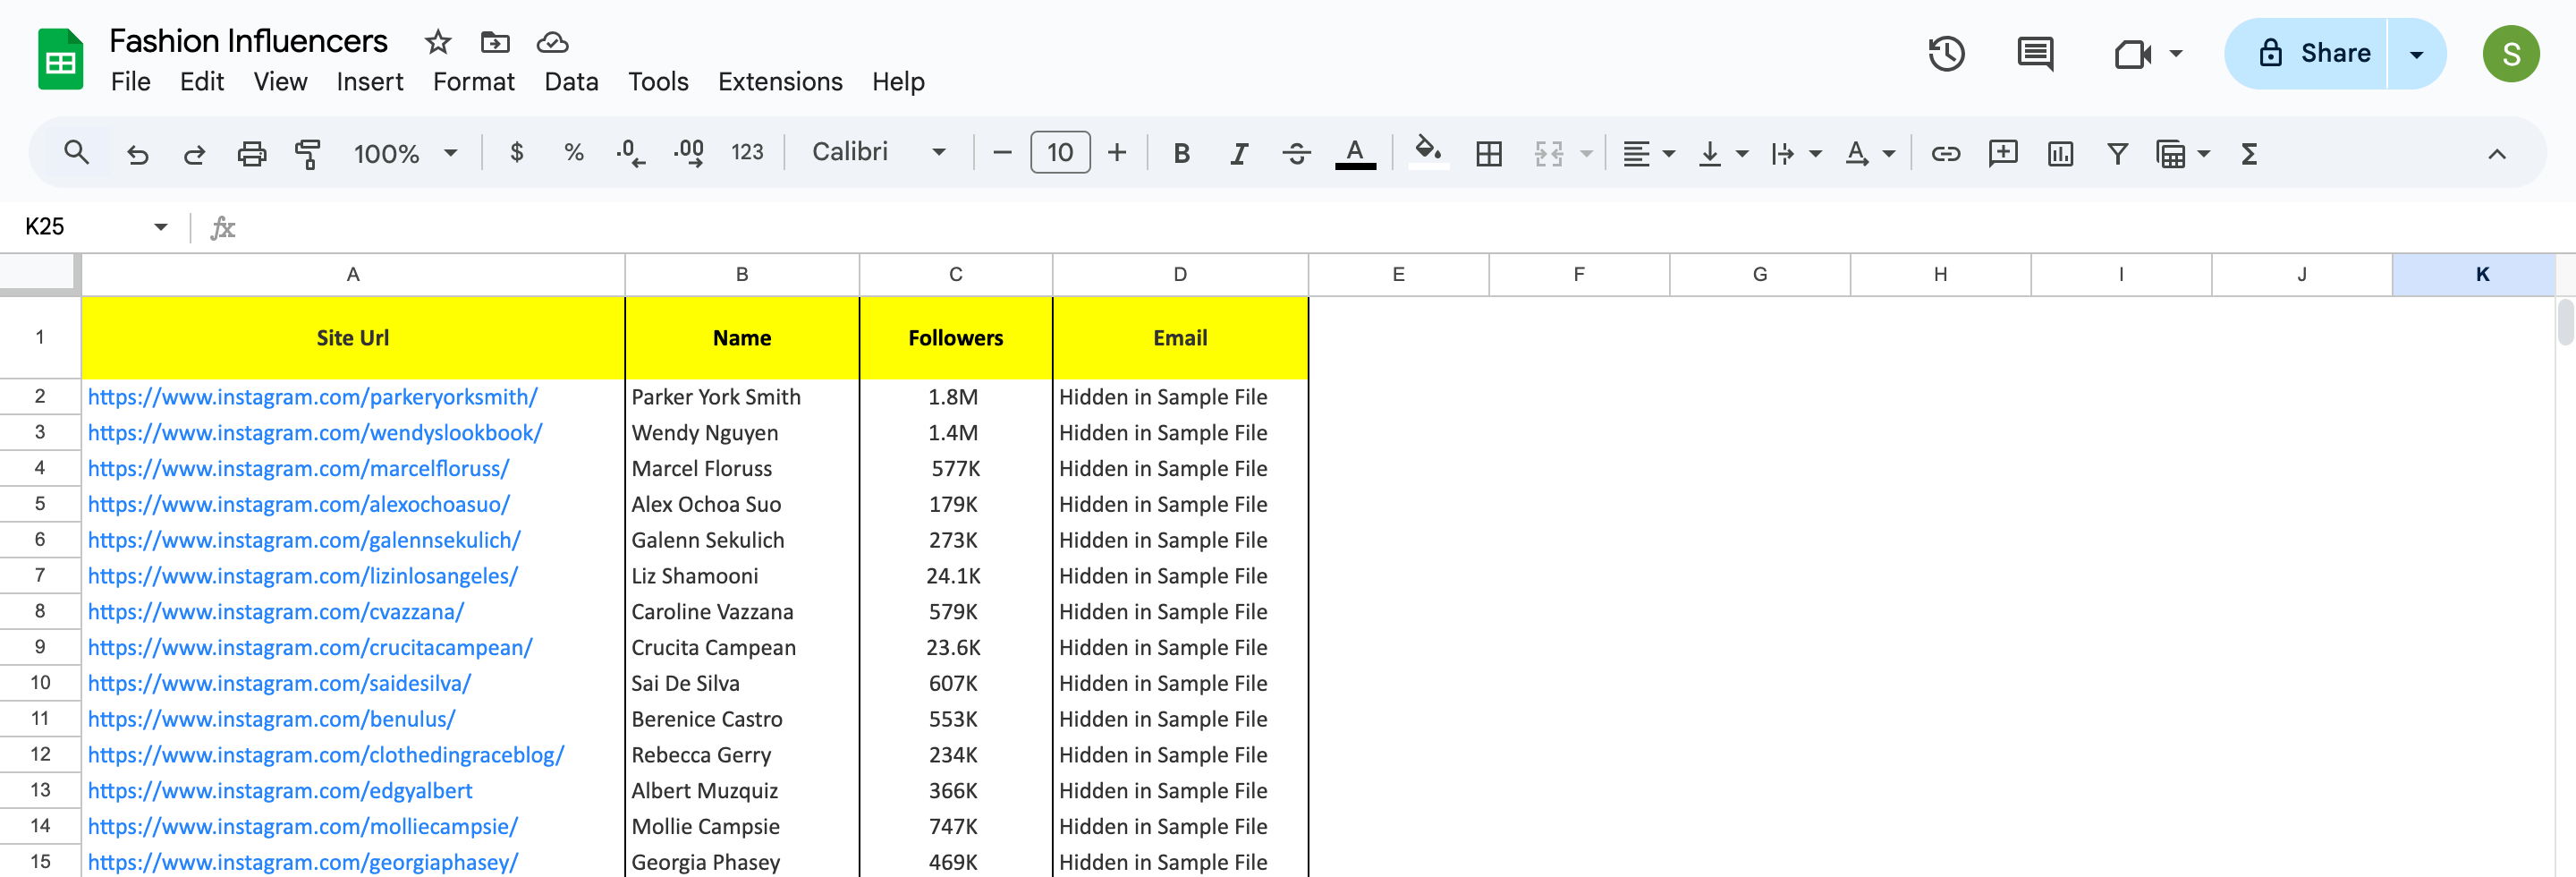Open the text color picker
2576x877 pixels.
[1355, 153]
